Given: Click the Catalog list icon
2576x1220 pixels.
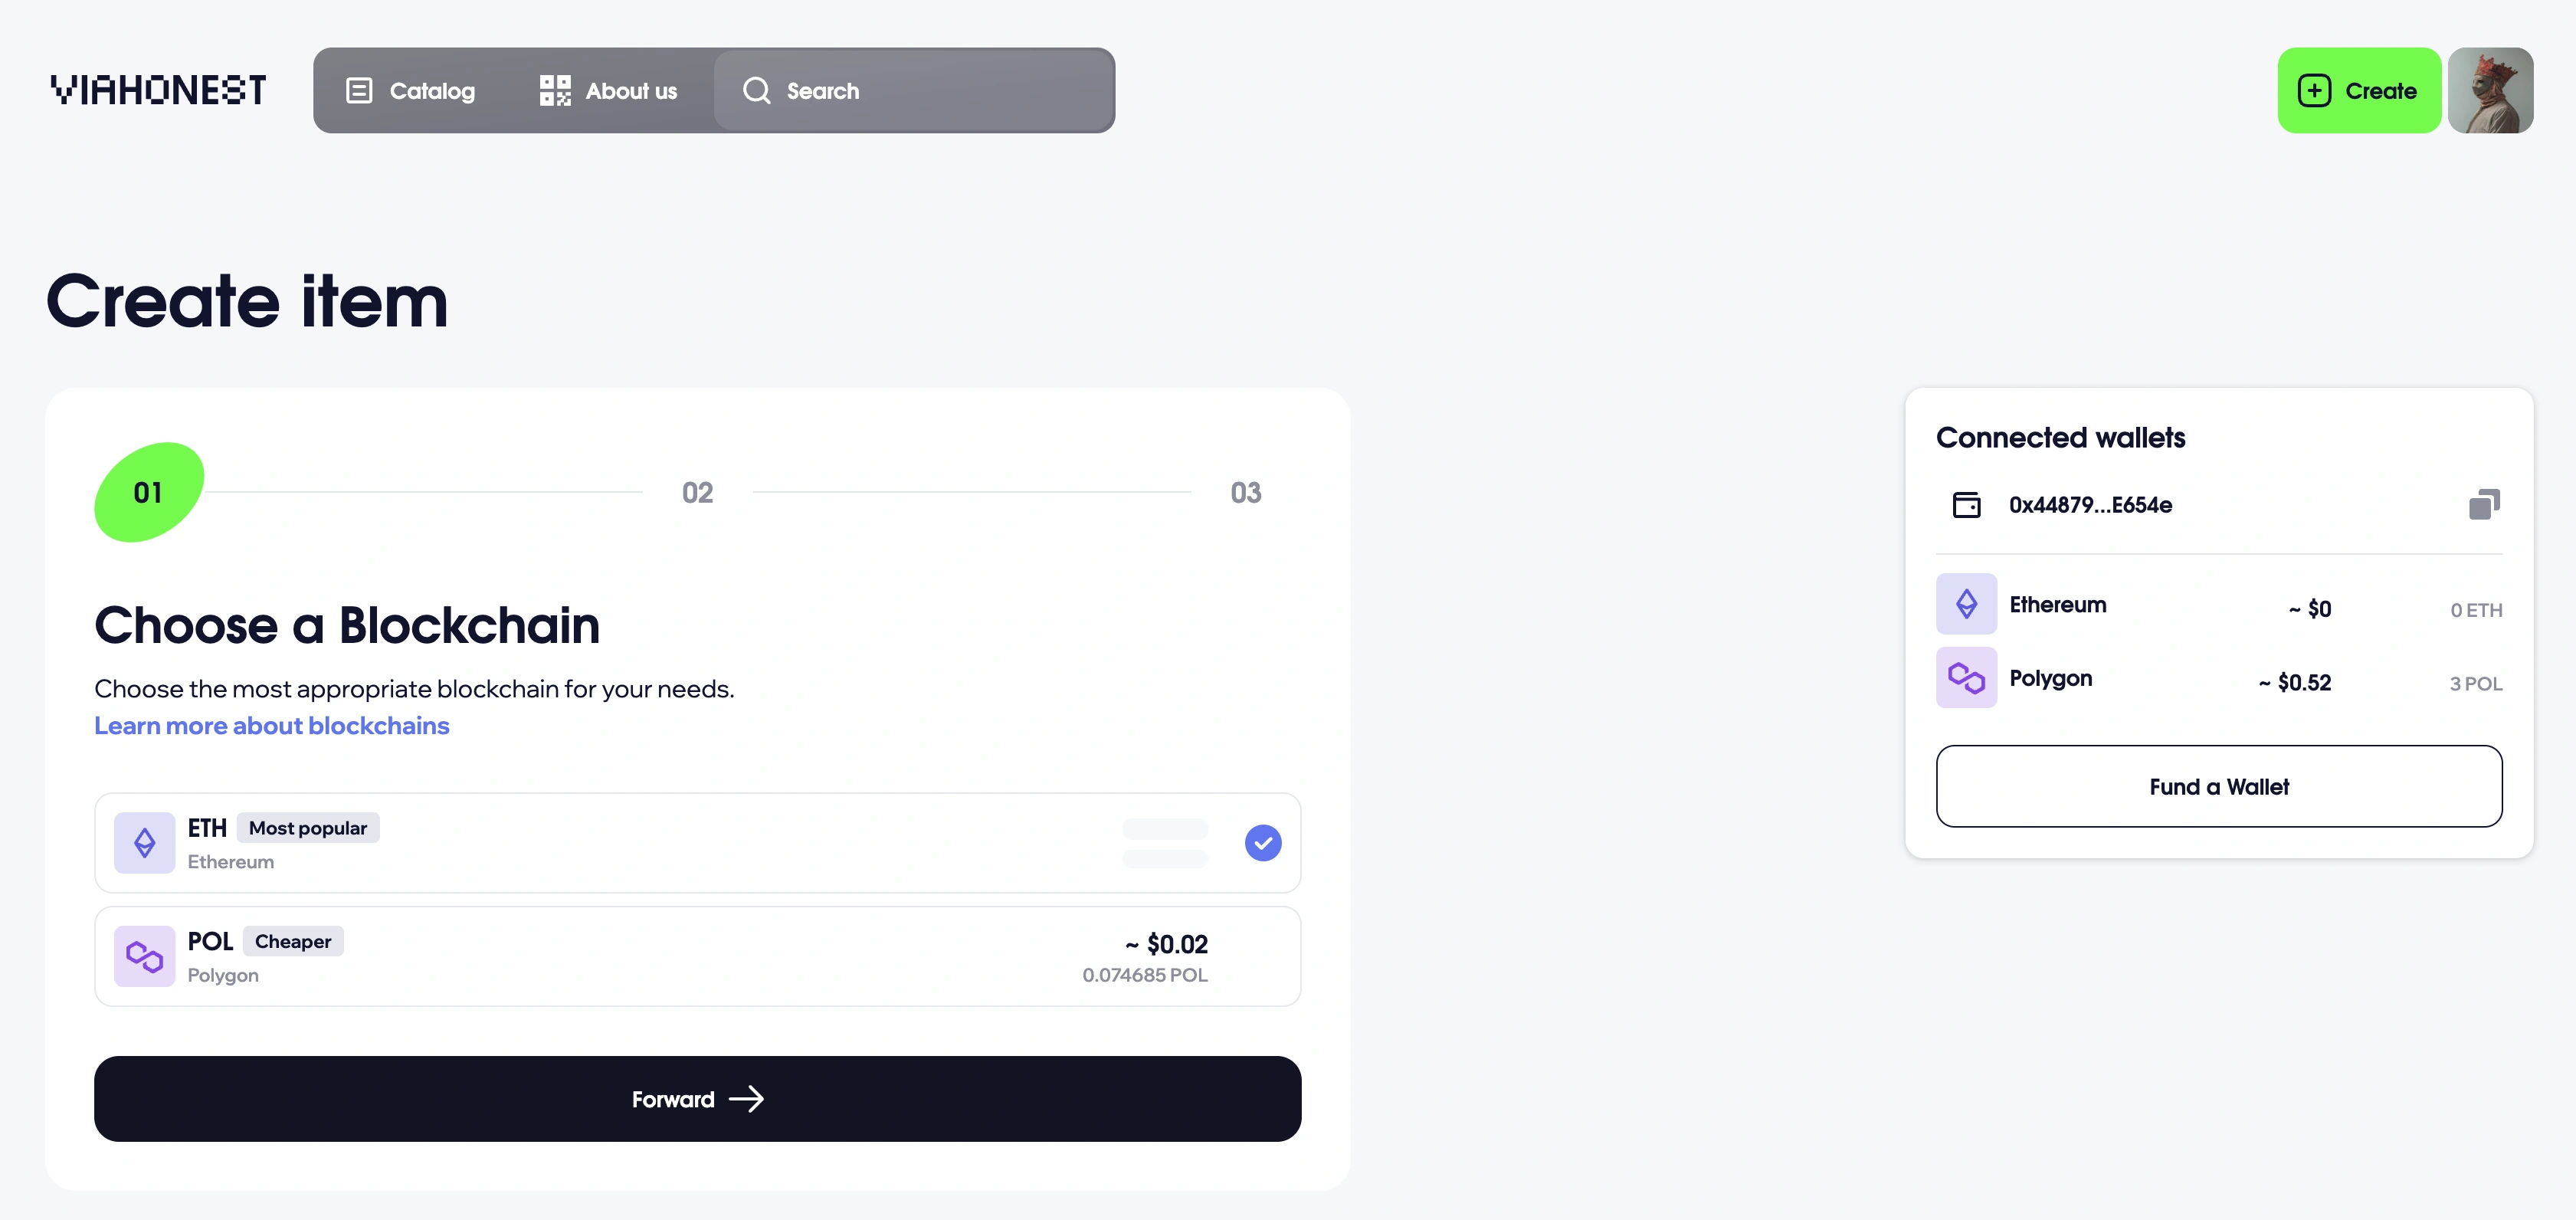Looking at the screenshot, I should click(x=359, y=91).
